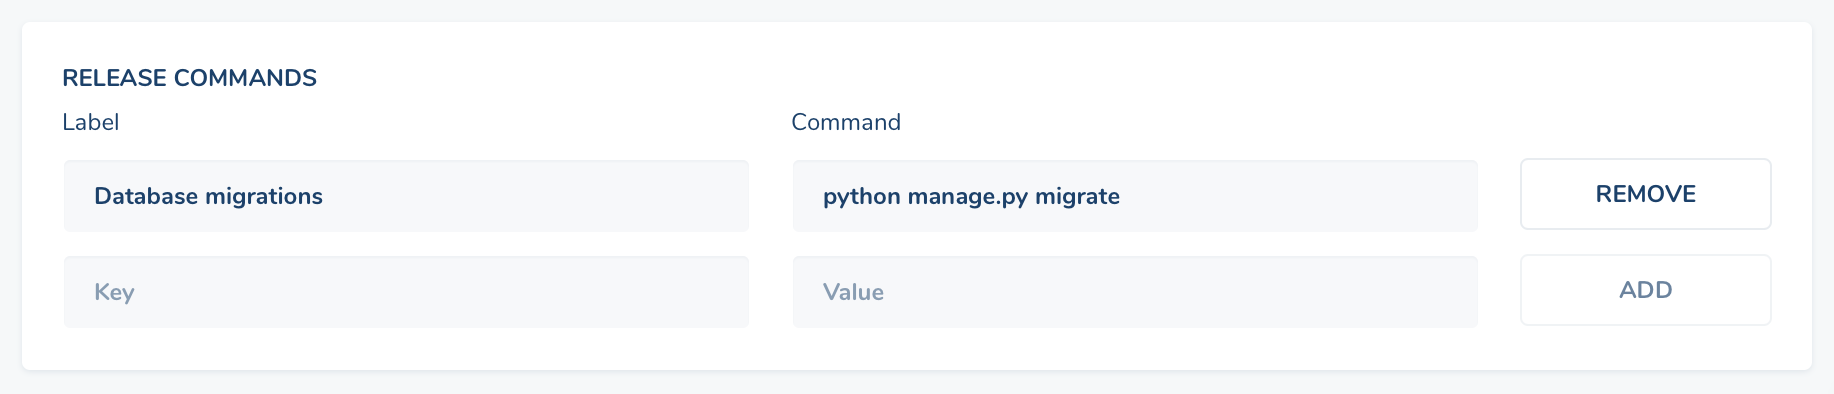This screenshot has height=394, width=1834.
Task: Focus the empty Key input field
Action: click(x=406, y=292)
